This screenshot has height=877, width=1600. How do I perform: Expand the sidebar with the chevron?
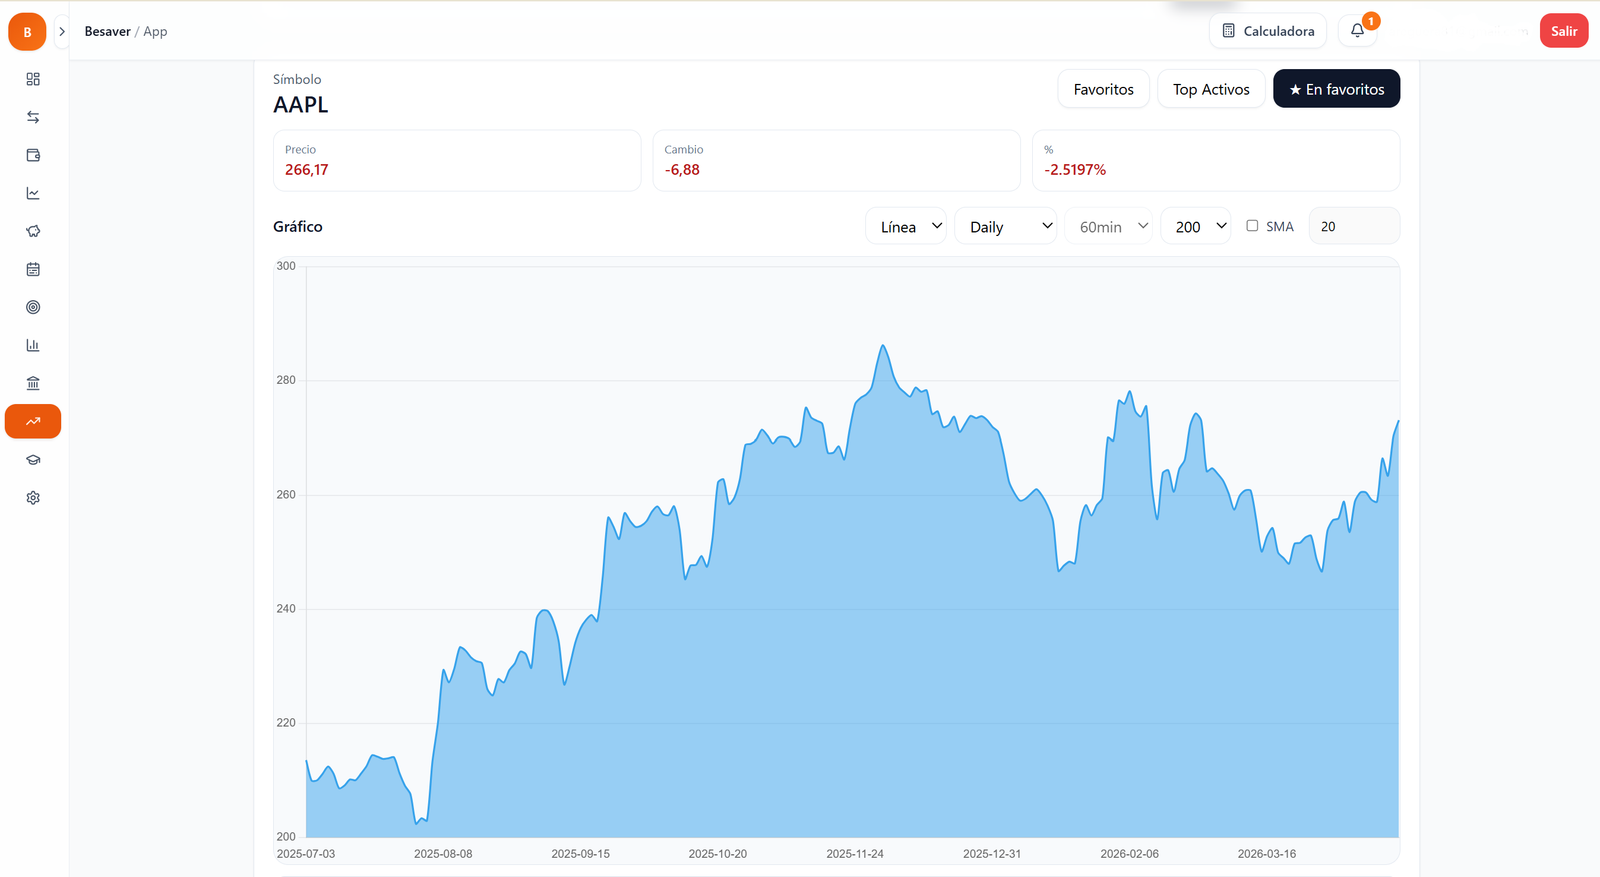pos(62,32)
